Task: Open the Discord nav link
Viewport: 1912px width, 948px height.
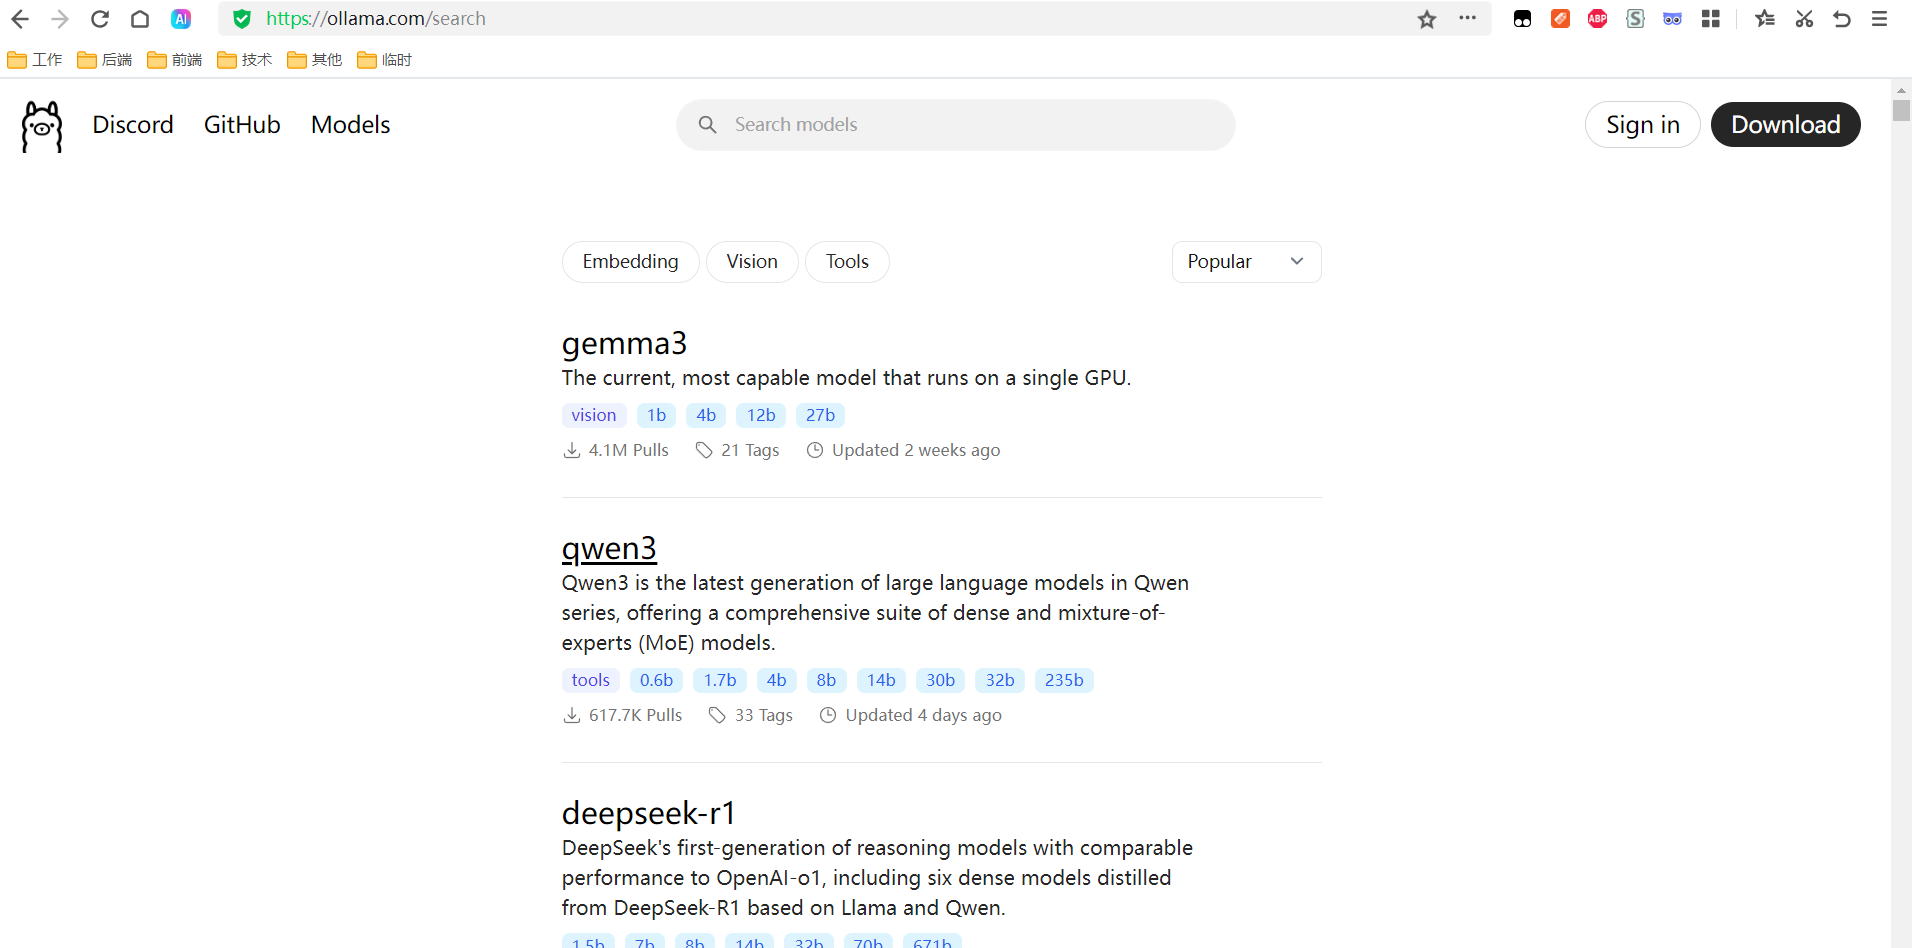Action: (x=133, y=125)
